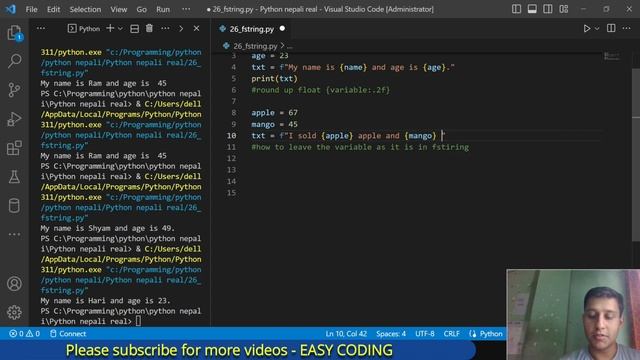Open errors and warnings status item
The height and width of the screenshot is (360, 640).
pos(24,333)
